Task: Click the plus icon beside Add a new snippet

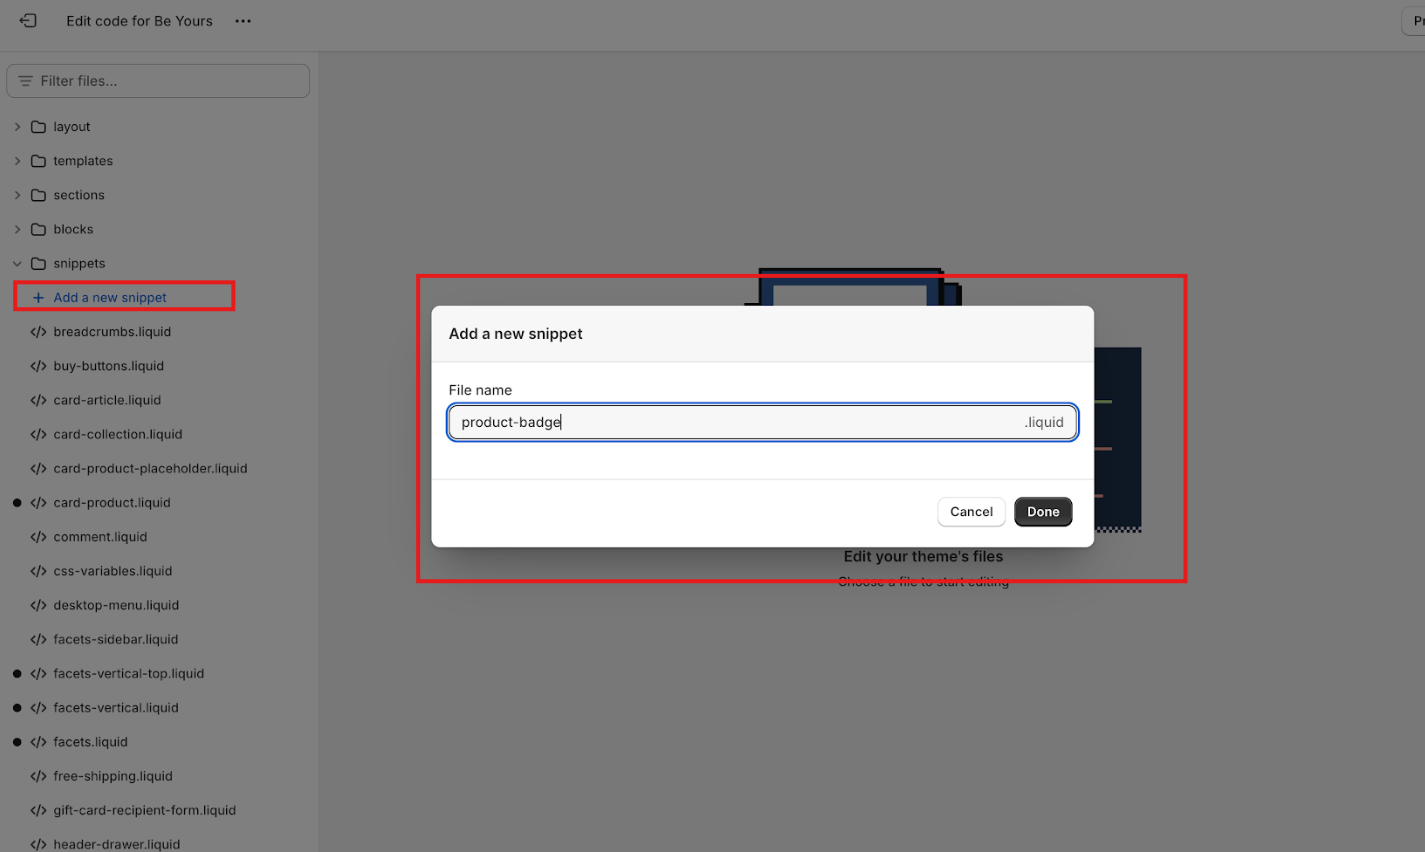Action: 39,297
